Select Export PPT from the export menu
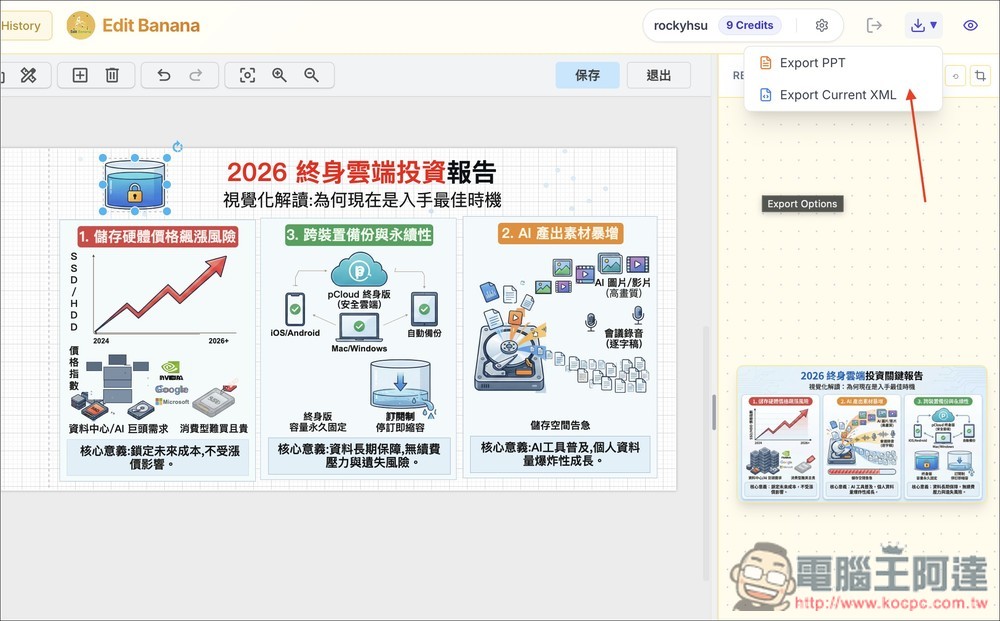This screenshot has width=1000, height=621. [x=812, y=62]
